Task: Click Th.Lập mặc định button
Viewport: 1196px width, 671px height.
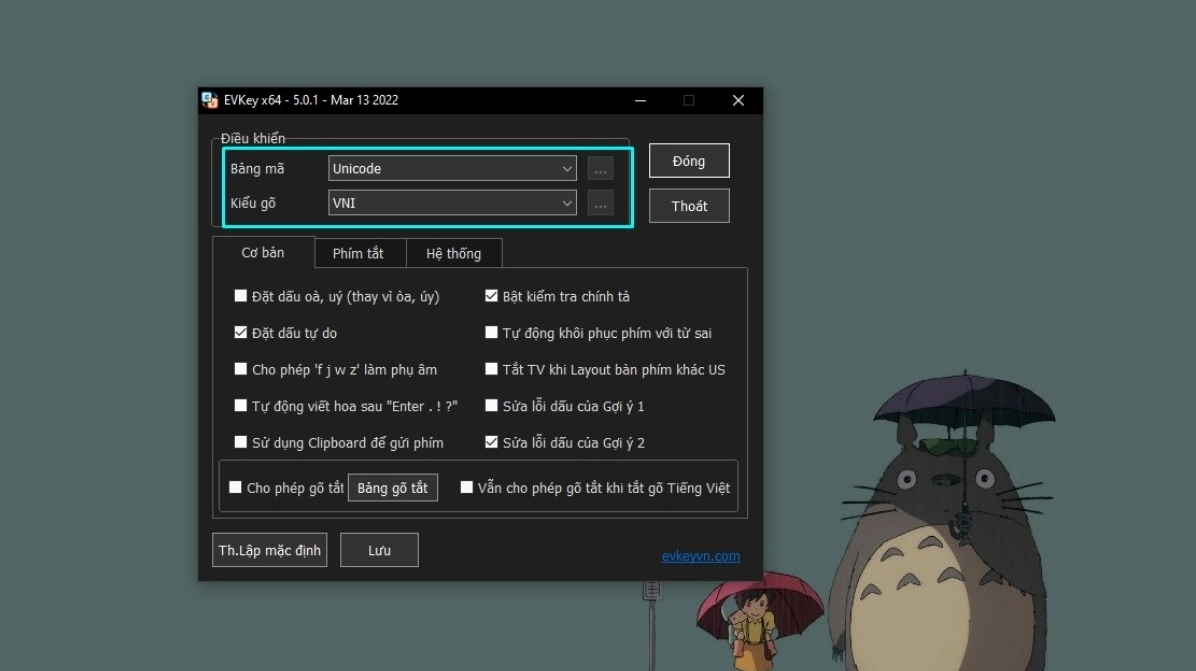Action: click(269, 550)
